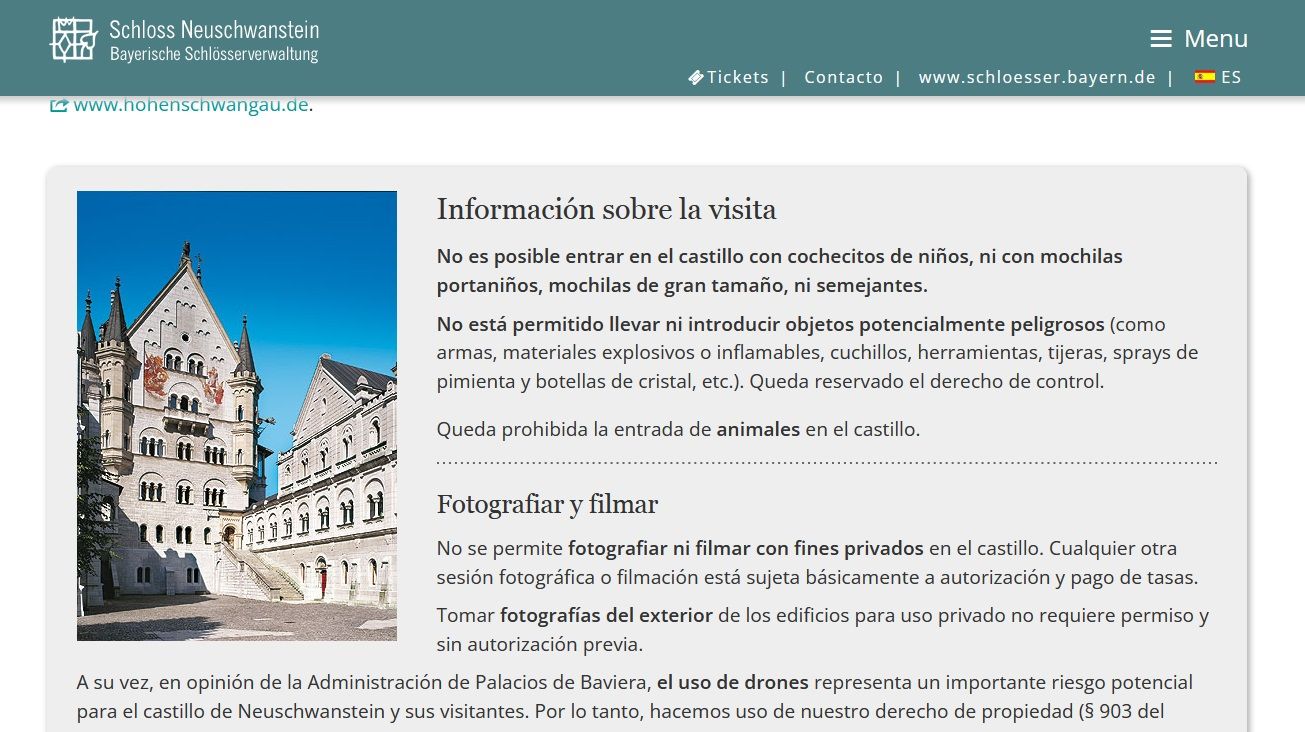Click the Bayerische Schlösserverwaltung subtitle
The image size is (1305, 732).
pos(212,53)
